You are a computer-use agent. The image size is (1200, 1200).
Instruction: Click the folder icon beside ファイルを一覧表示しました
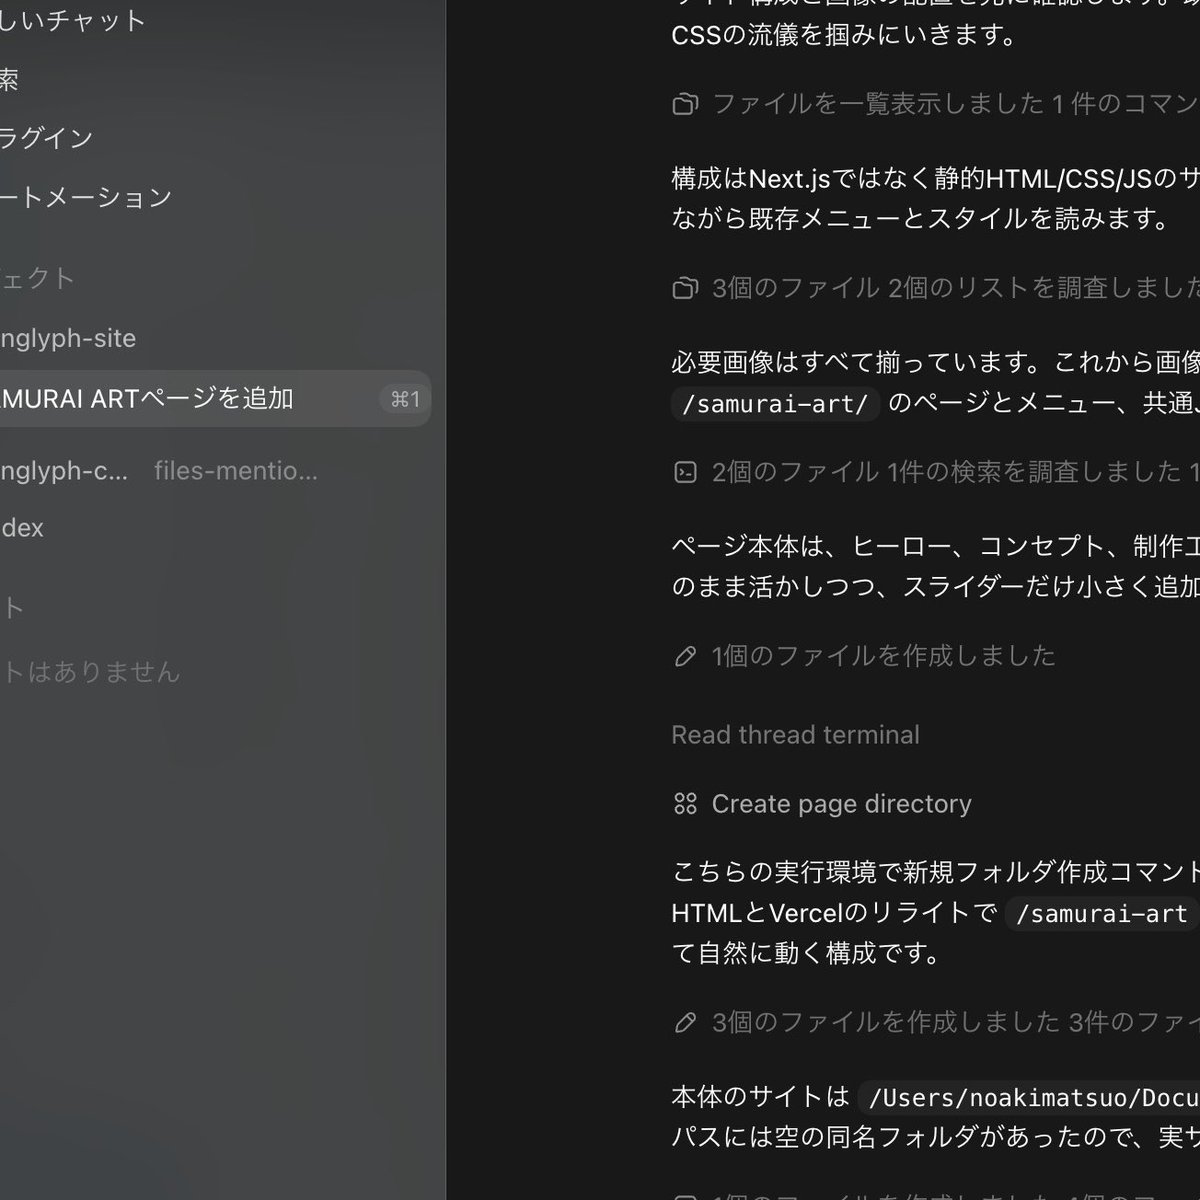coord(685,104)
